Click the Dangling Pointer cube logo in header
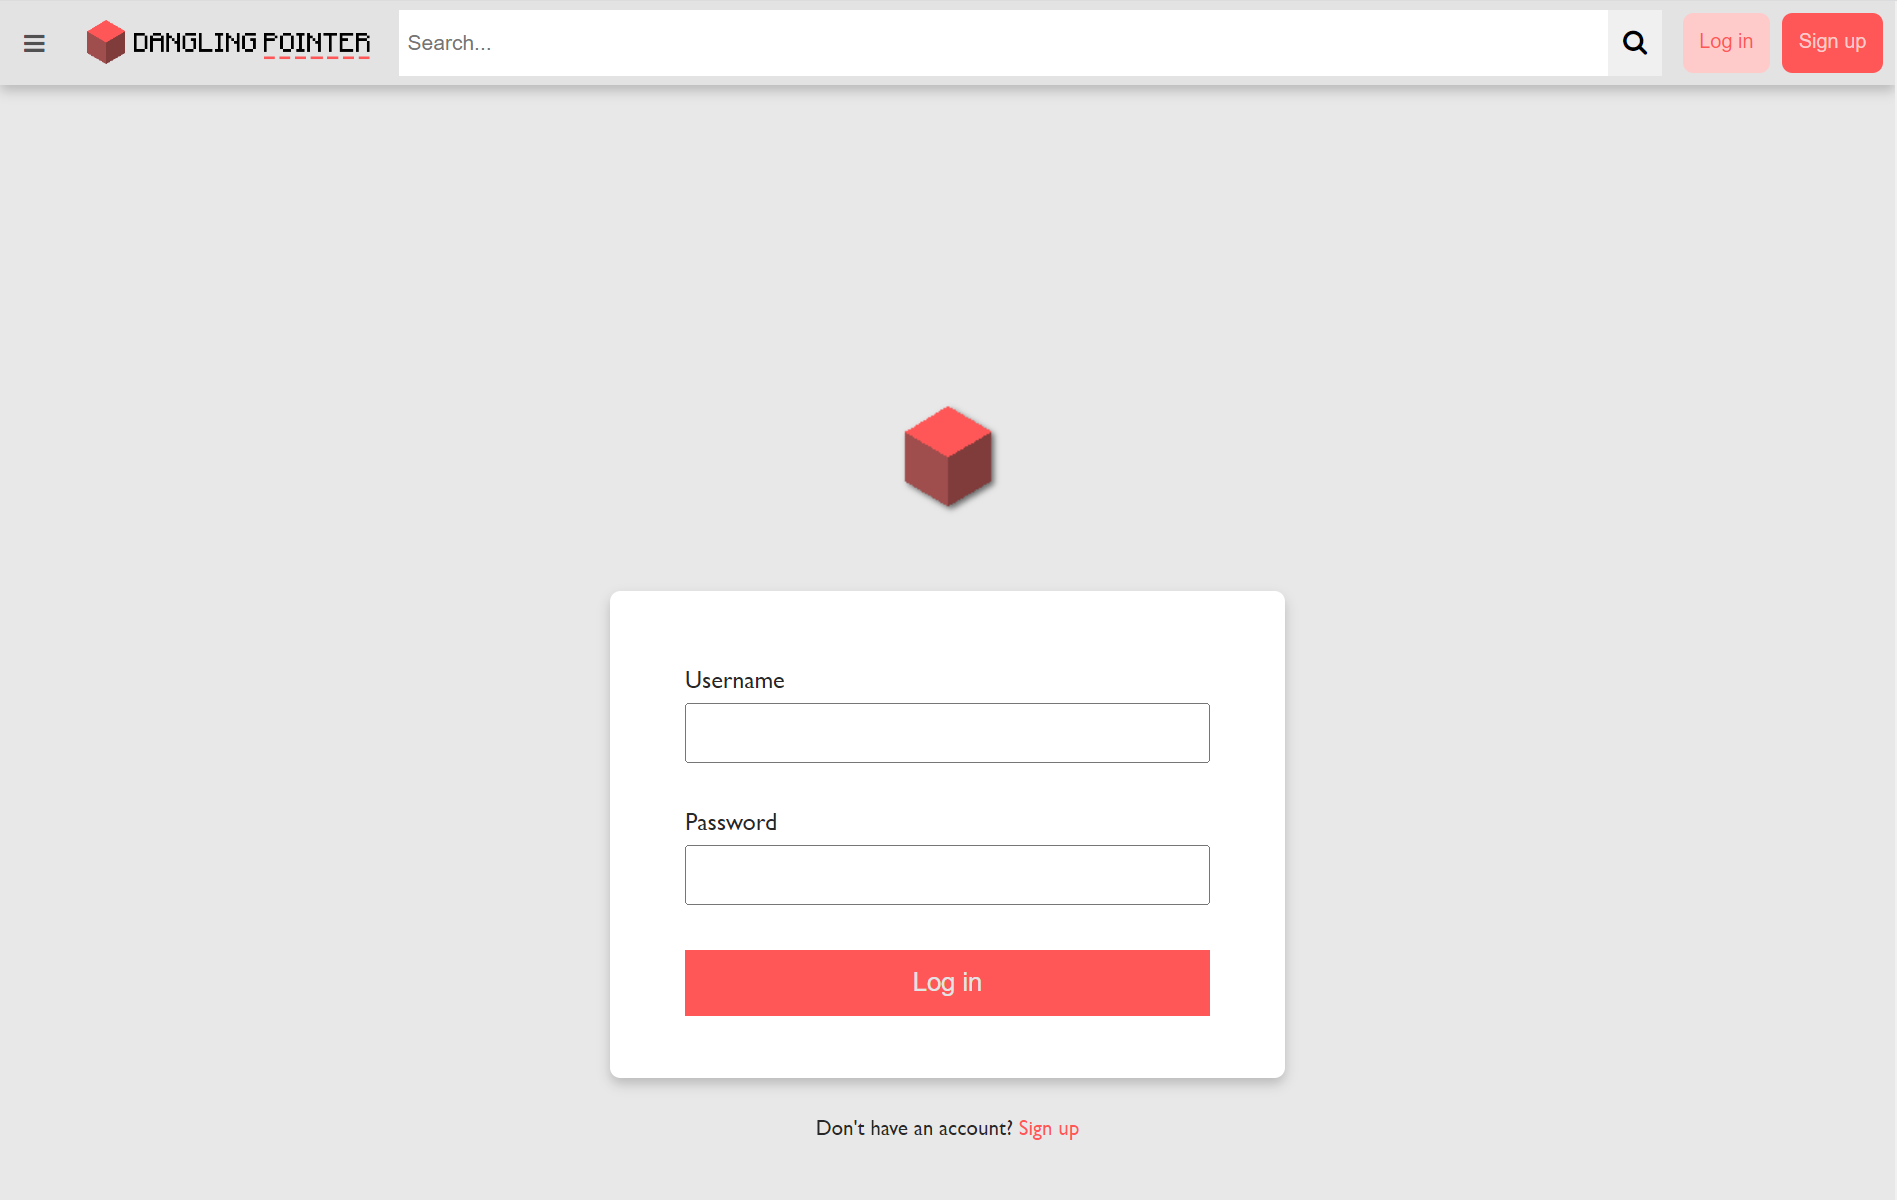The width and height of the screenshot is (1897, 1200). pos(105,42)
